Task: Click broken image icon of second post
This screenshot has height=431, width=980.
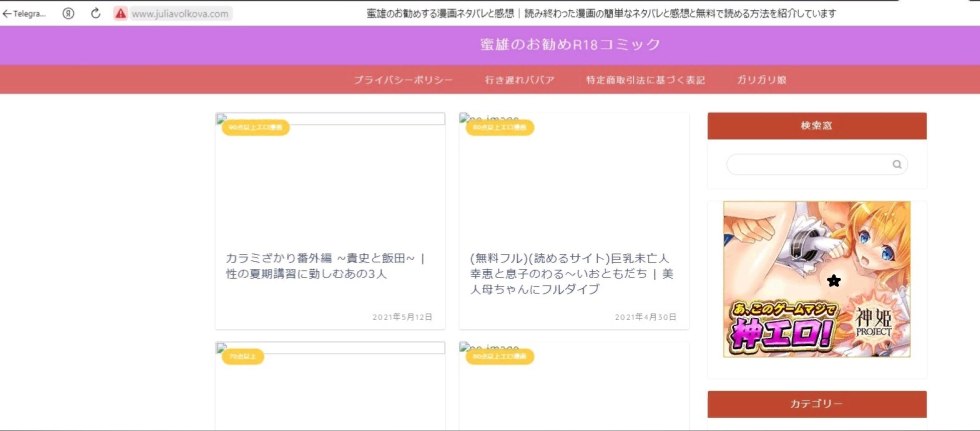Action: [465, 118]
